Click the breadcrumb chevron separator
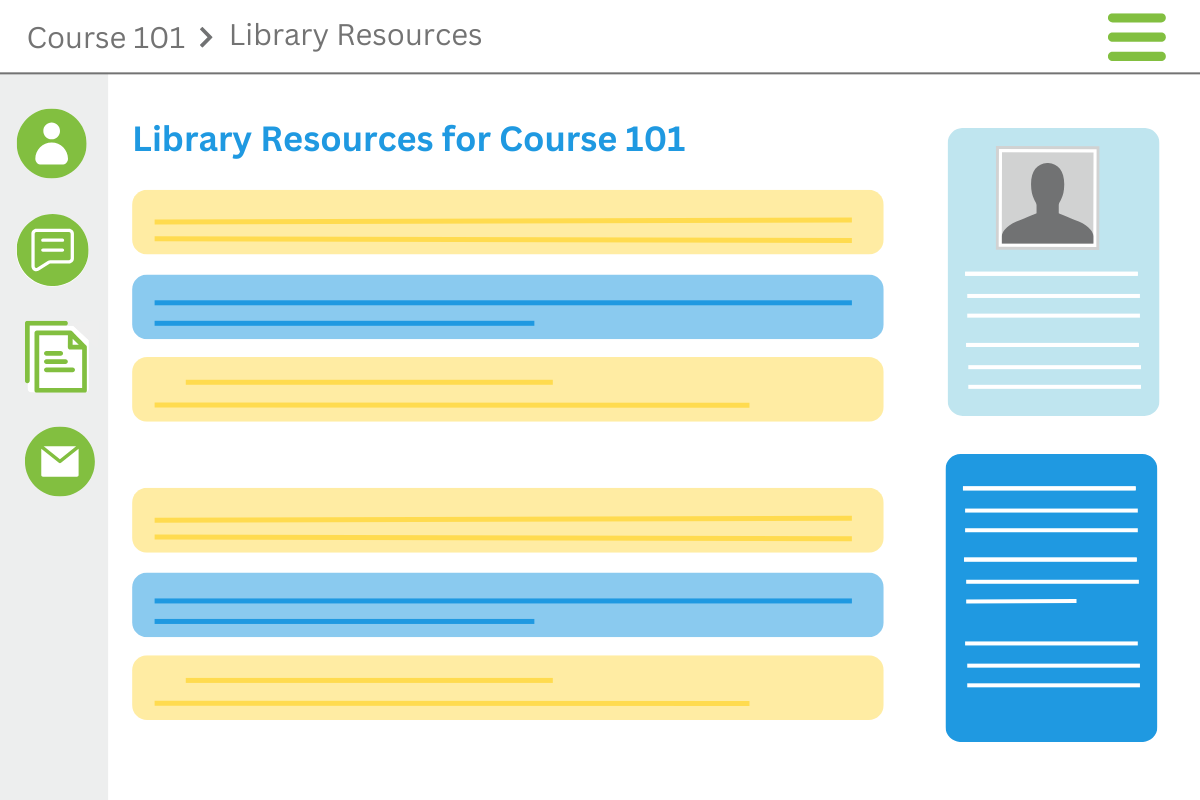 click(x=206, y=38)
